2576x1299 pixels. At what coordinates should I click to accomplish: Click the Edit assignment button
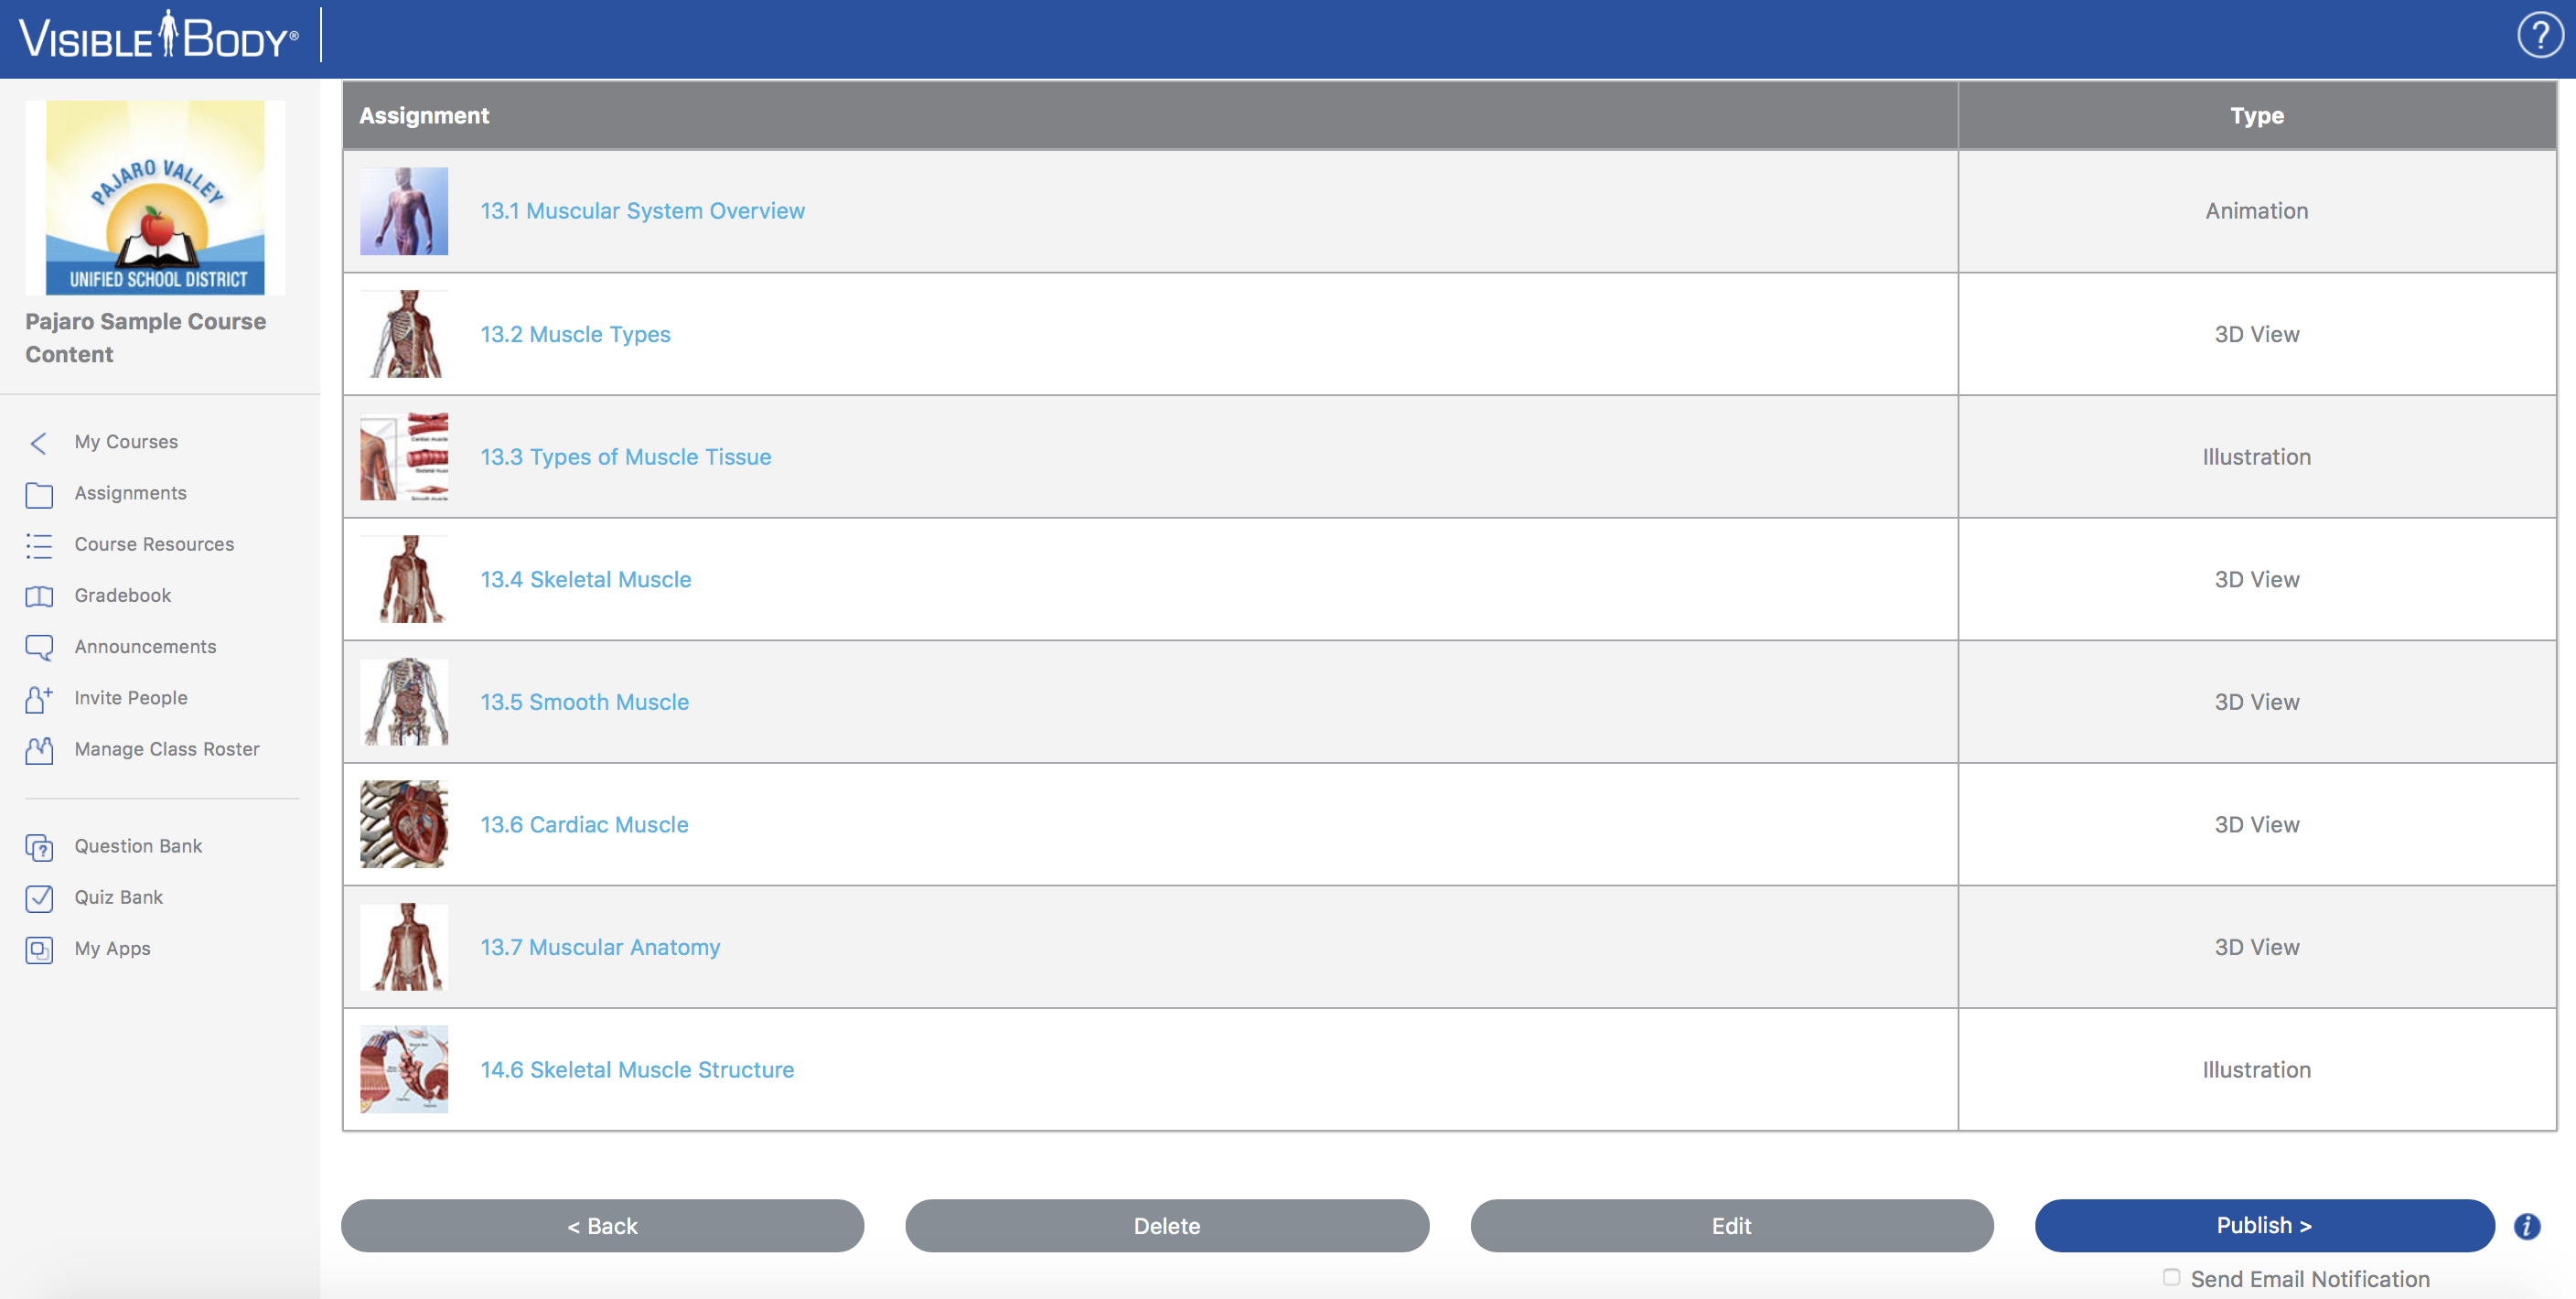(1731, 1226)
